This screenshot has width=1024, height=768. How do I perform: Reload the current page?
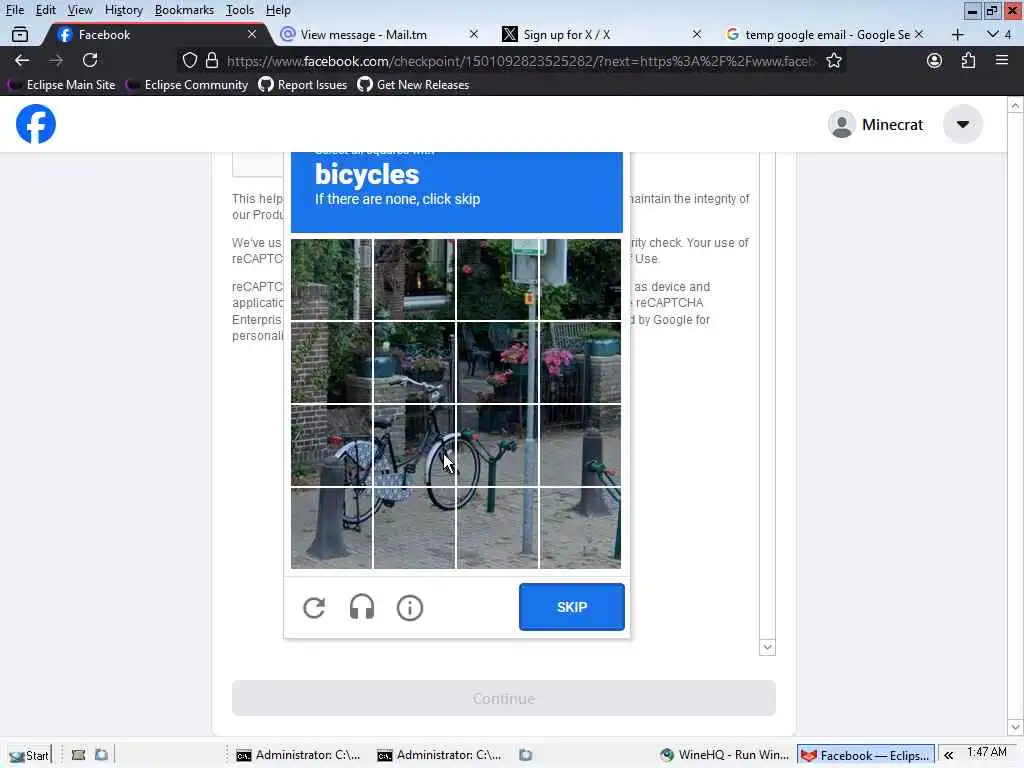pyautogui.click(x=90, y=61)
